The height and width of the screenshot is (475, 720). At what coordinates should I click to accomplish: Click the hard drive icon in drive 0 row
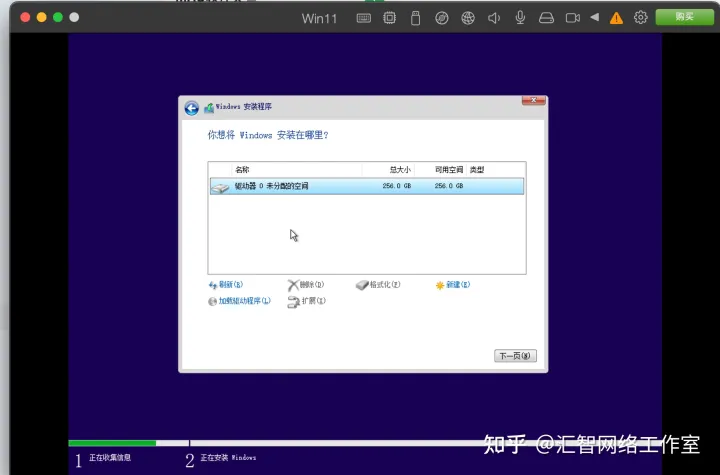220,187
